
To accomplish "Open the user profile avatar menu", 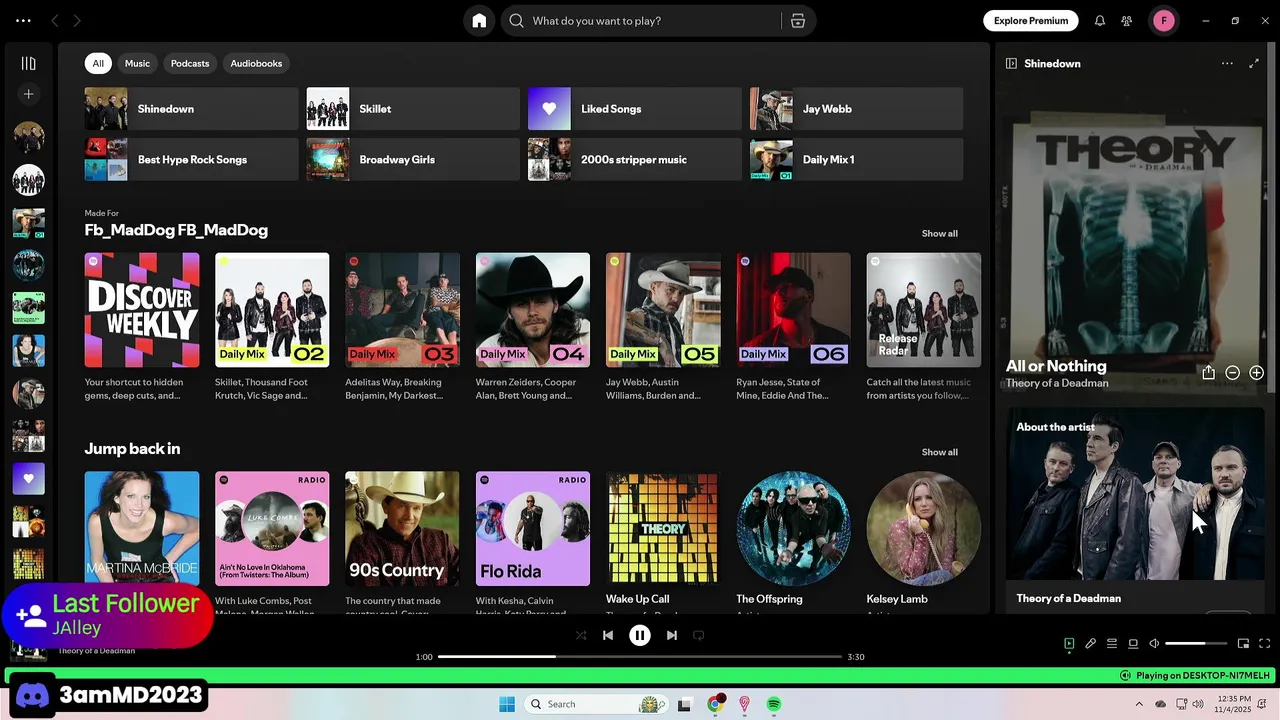I will coord(1164,21).
